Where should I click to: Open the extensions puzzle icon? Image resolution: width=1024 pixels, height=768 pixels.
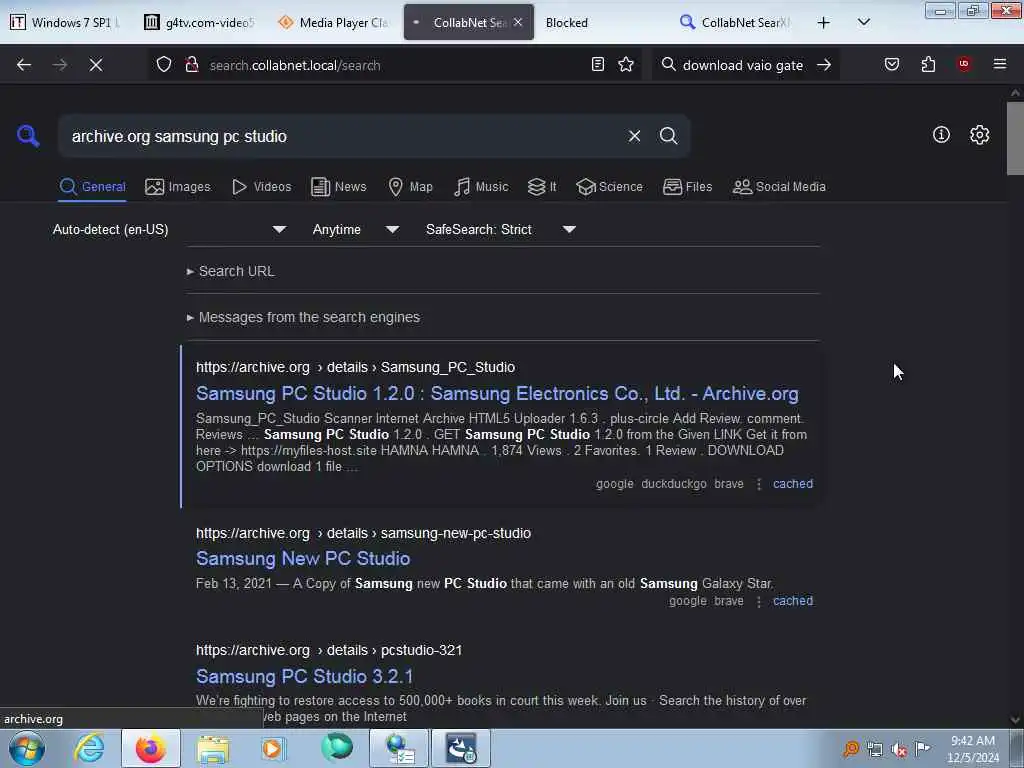tap(929, 65)
